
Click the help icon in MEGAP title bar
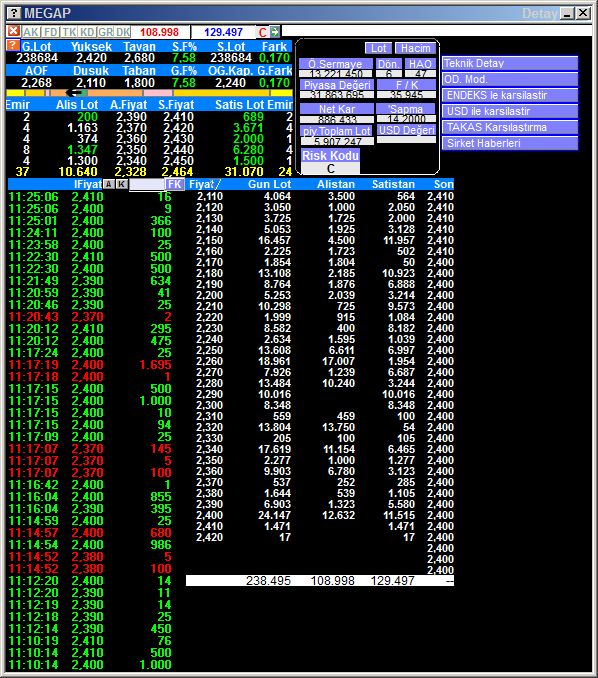coord(14,13)
